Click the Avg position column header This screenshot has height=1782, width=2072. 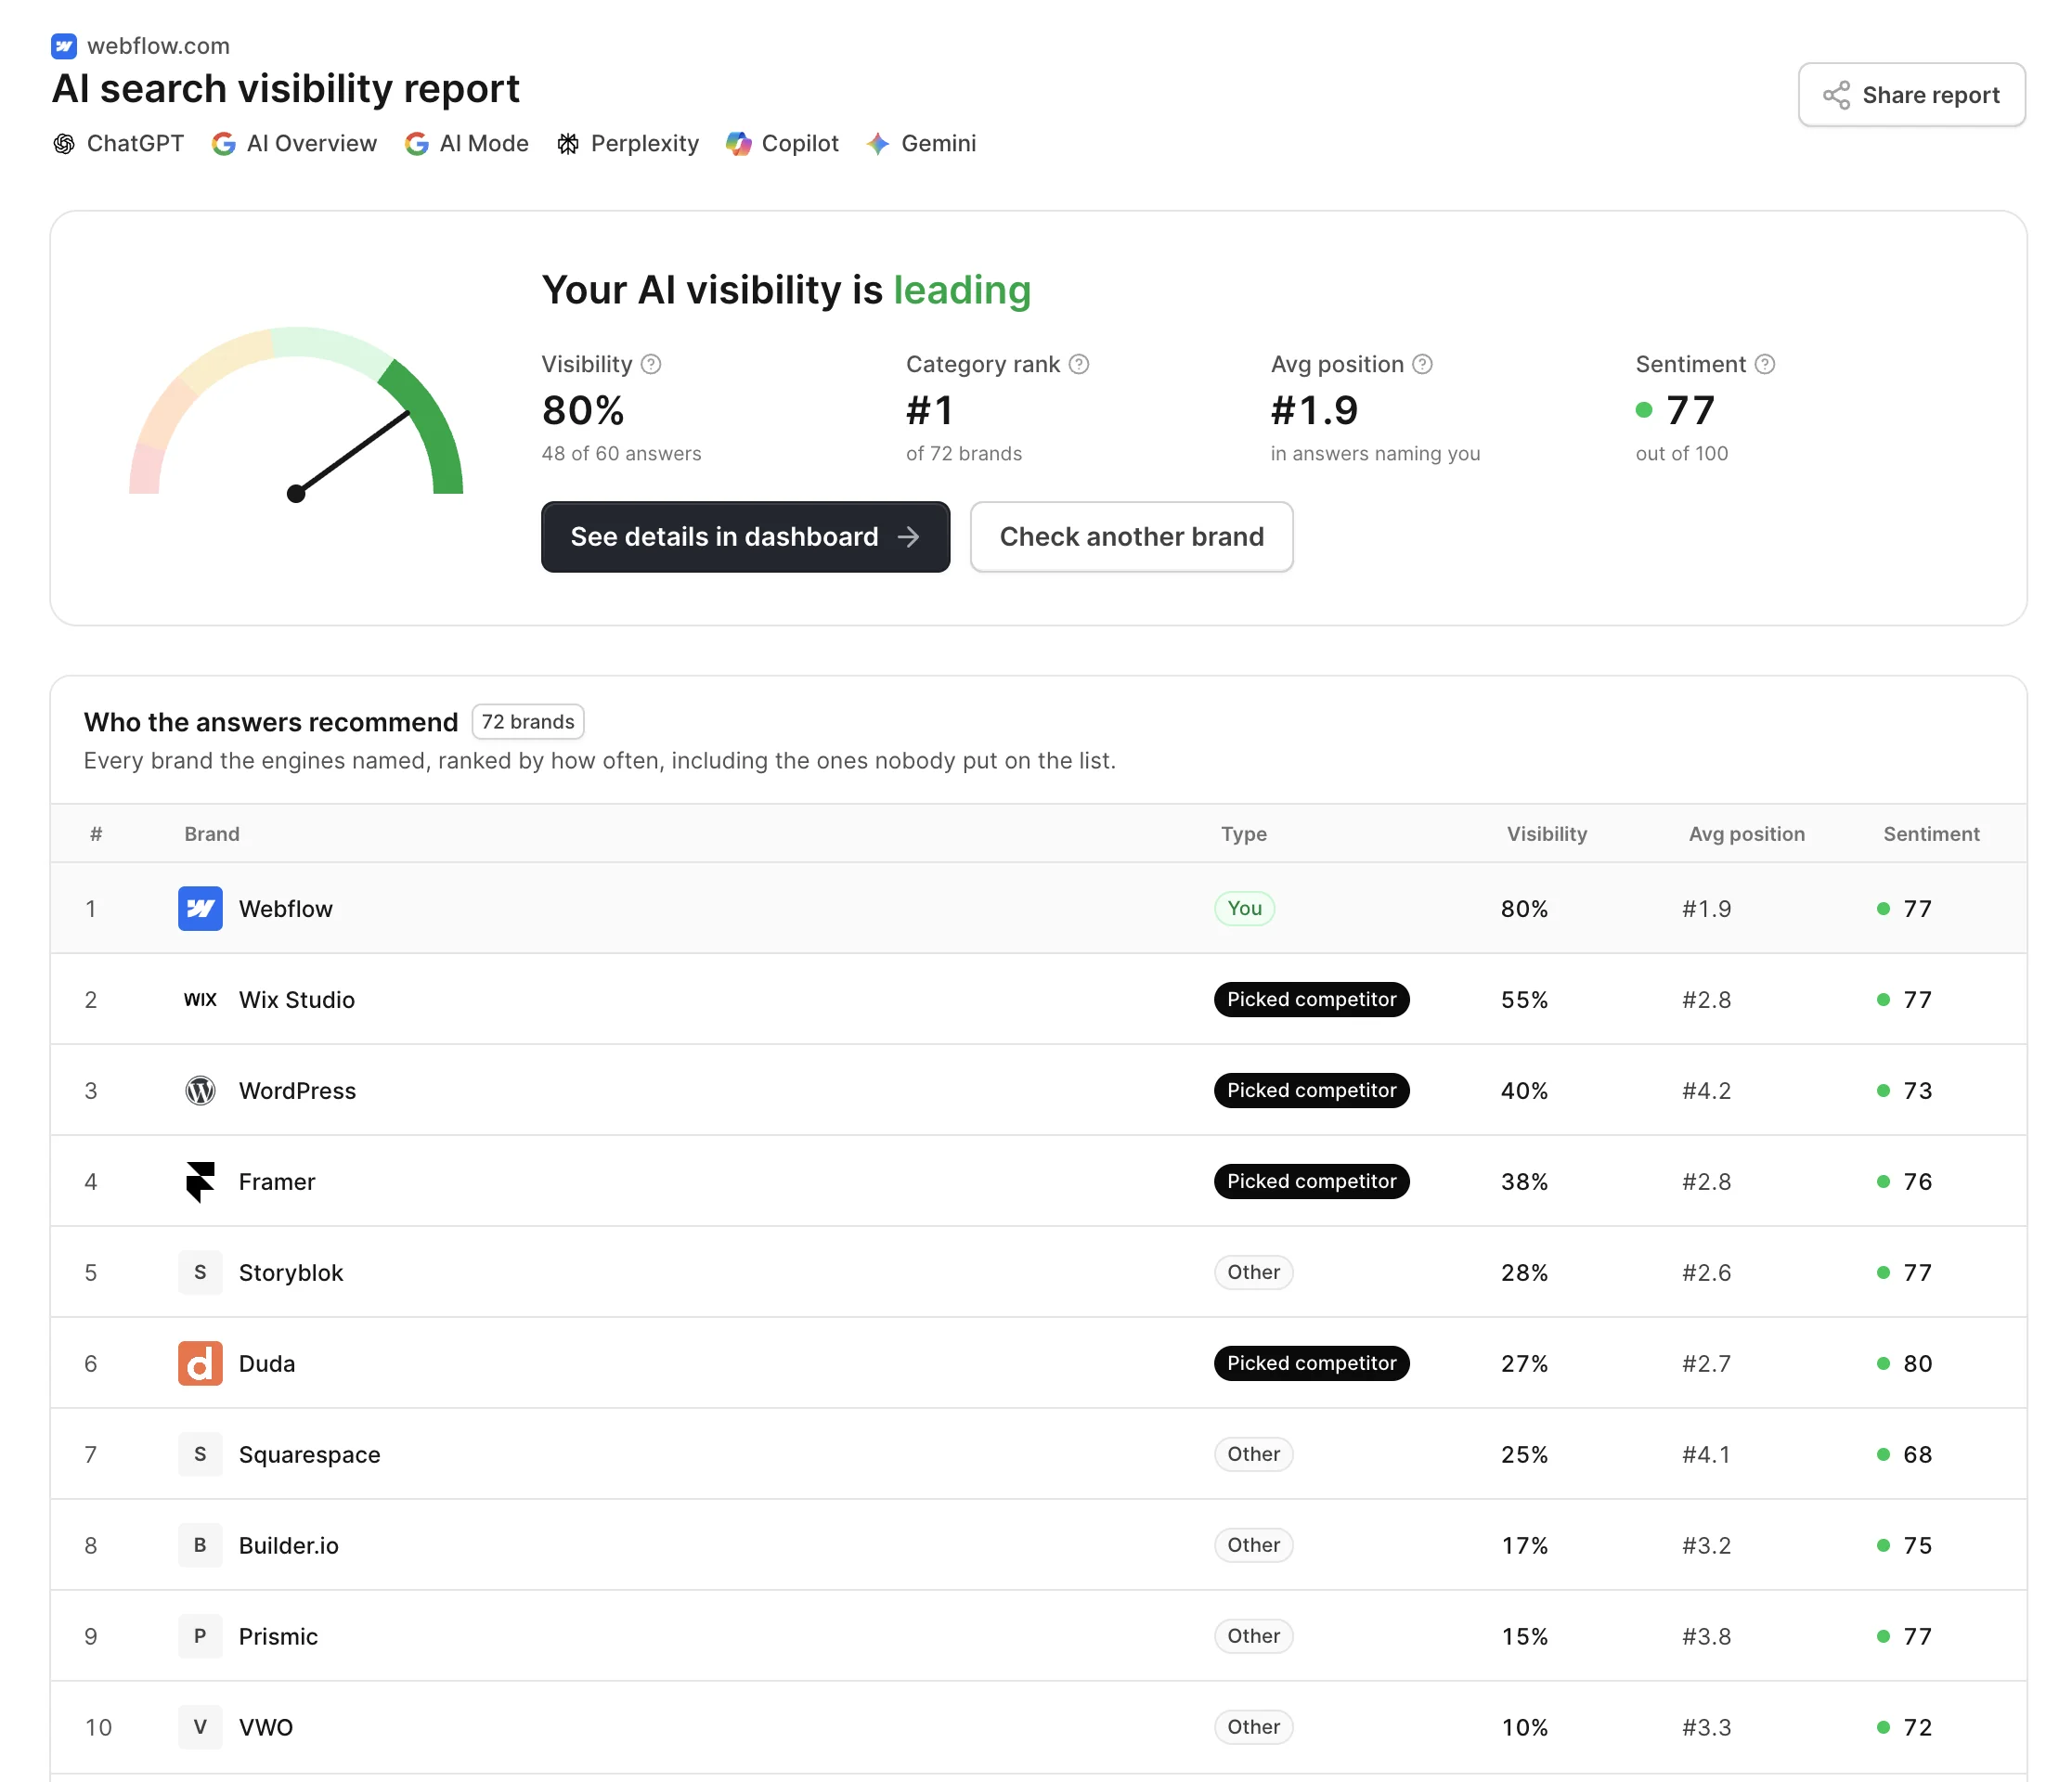(x=1747, y=834)
